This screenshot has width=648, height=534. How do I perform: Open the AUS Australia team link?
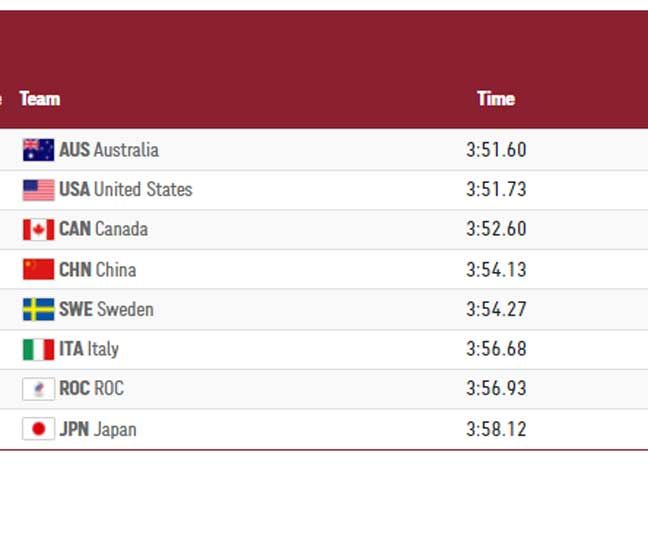108,150
